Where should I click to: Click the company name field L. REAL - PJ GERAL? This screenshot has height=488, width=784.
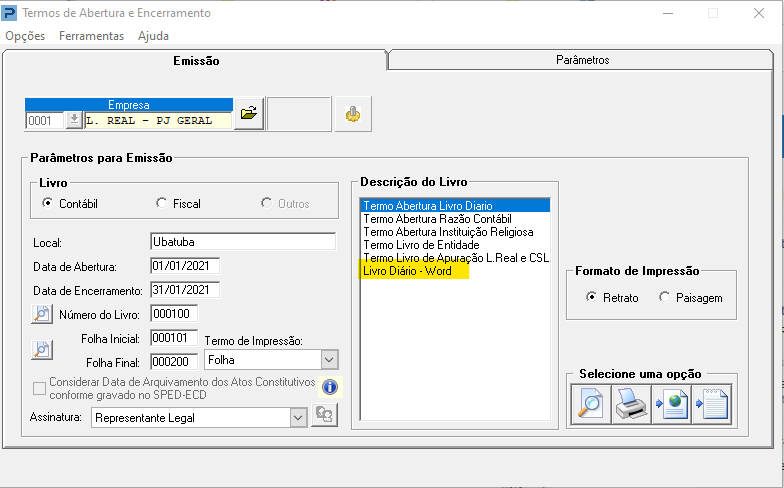pos(158,120)
